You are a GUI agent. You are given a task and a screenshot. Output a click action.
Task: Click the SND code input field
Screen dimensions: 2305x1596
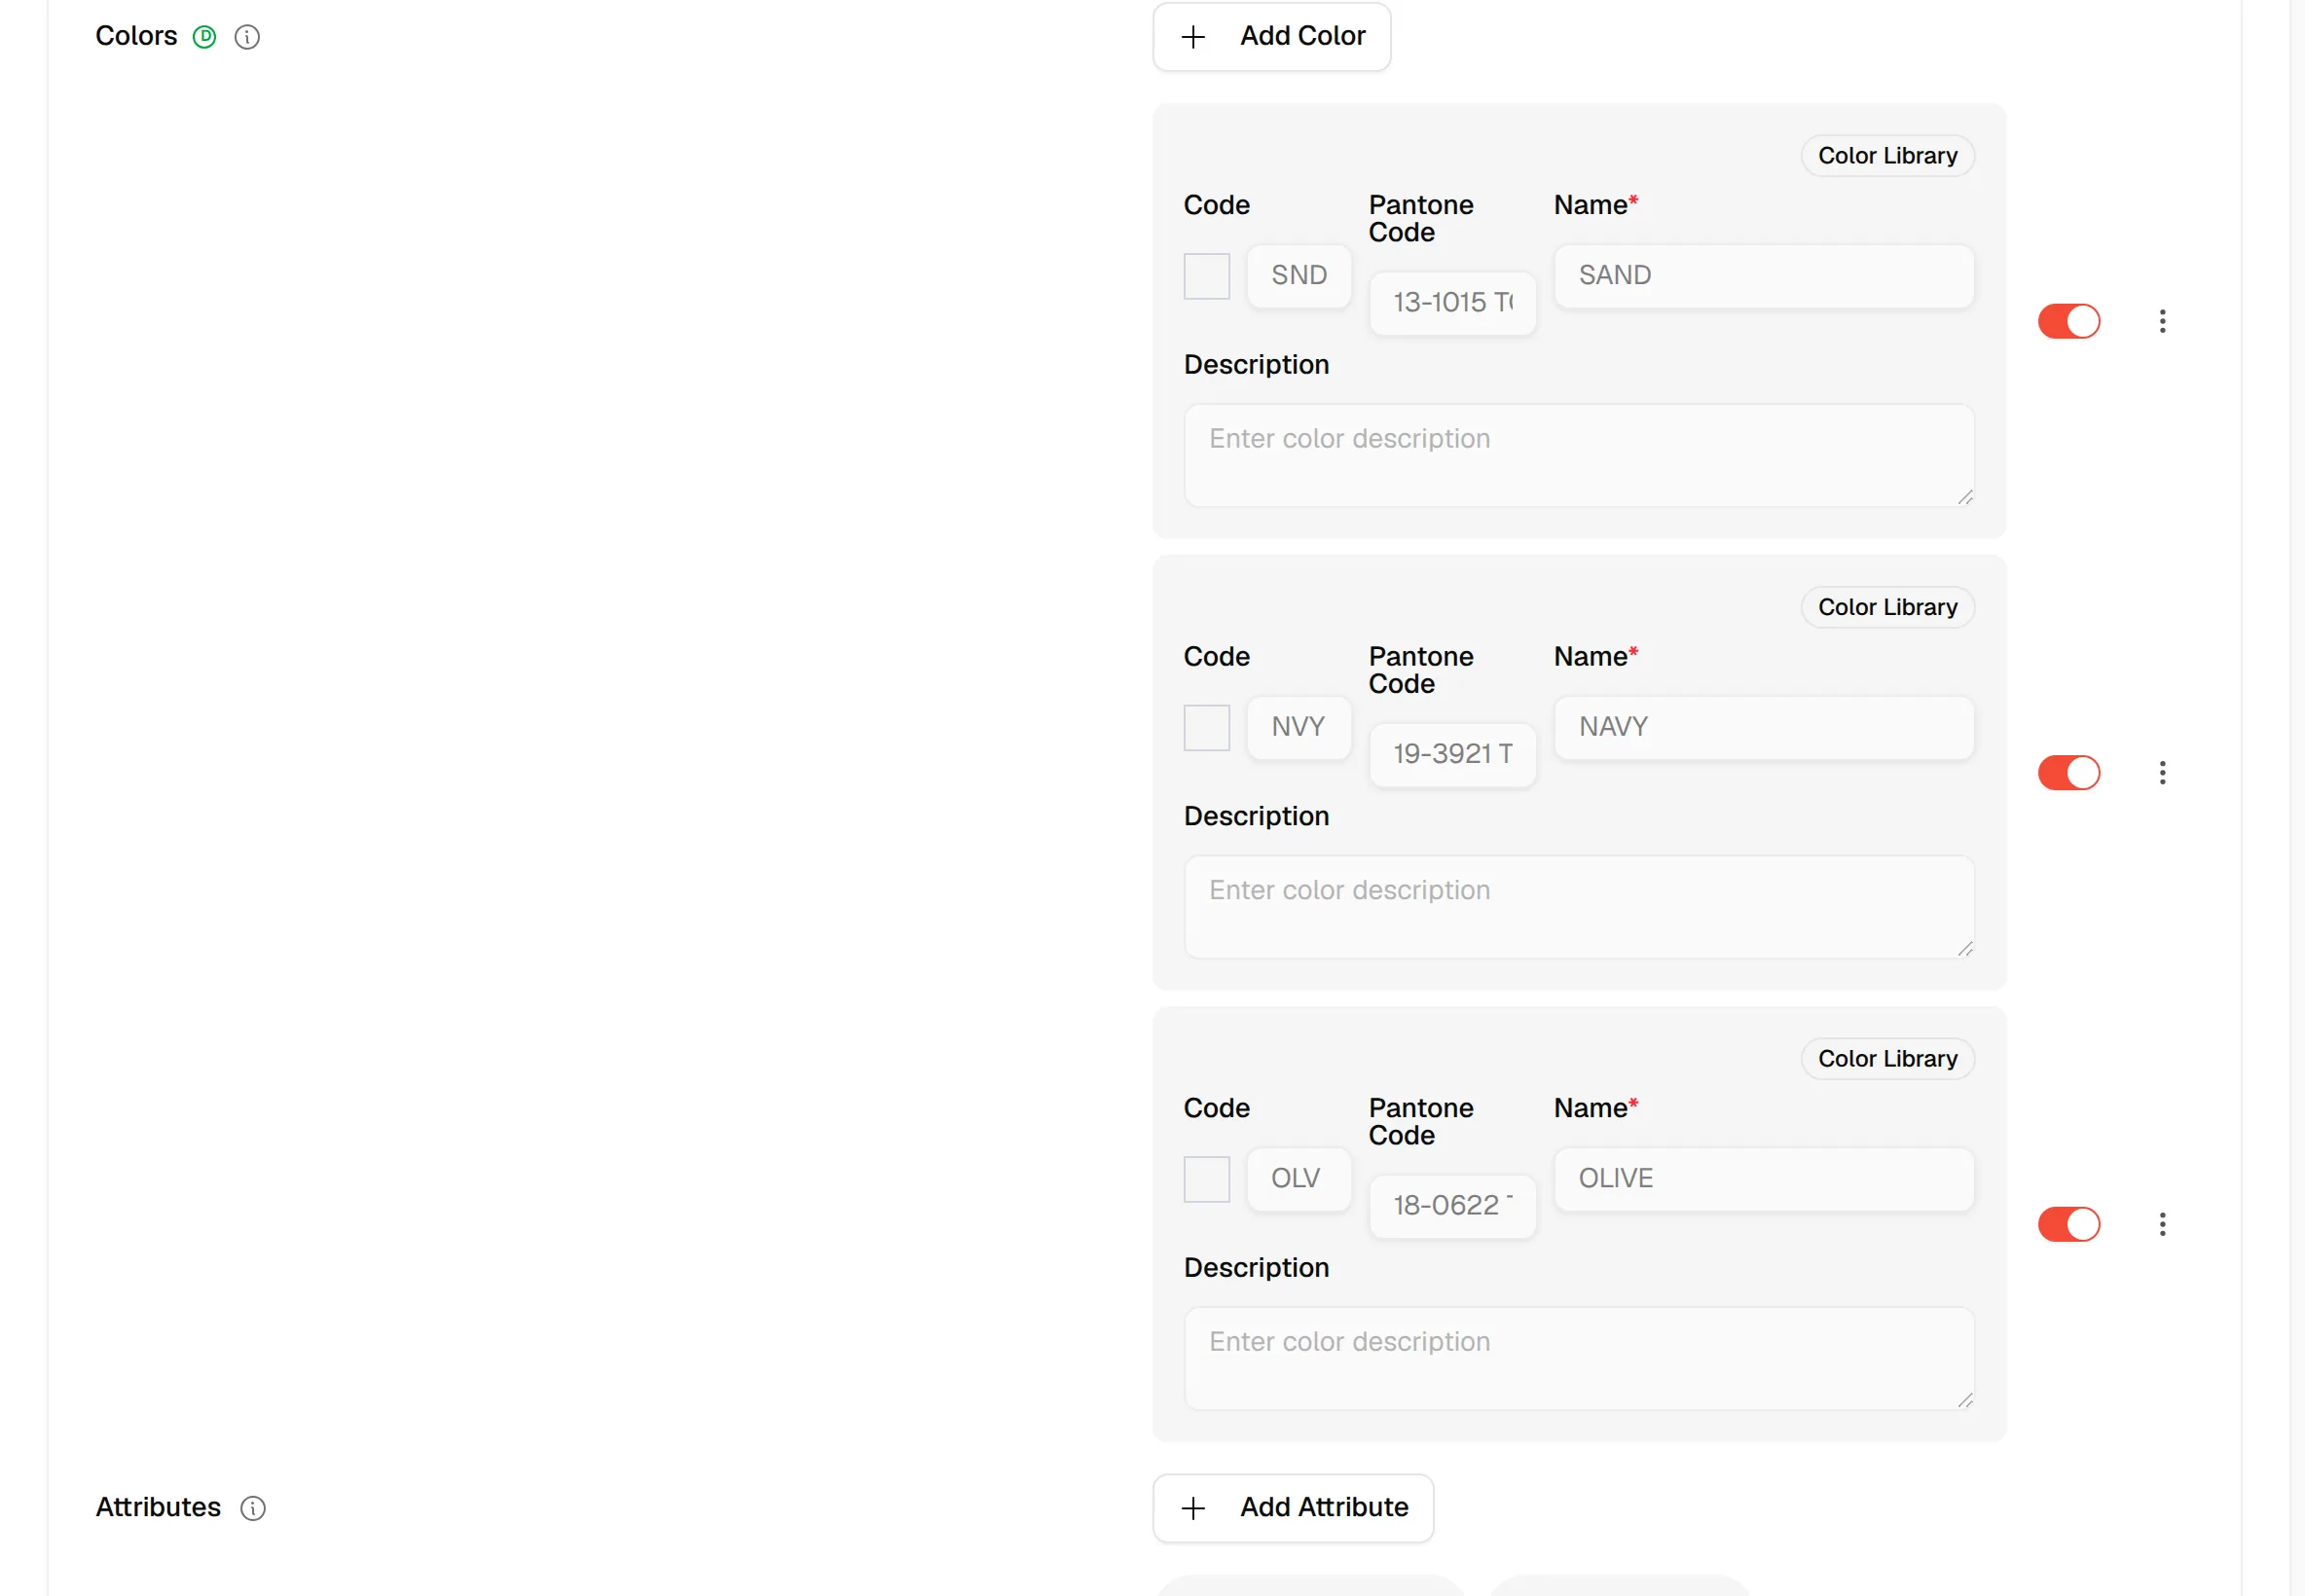[1299, 276]
